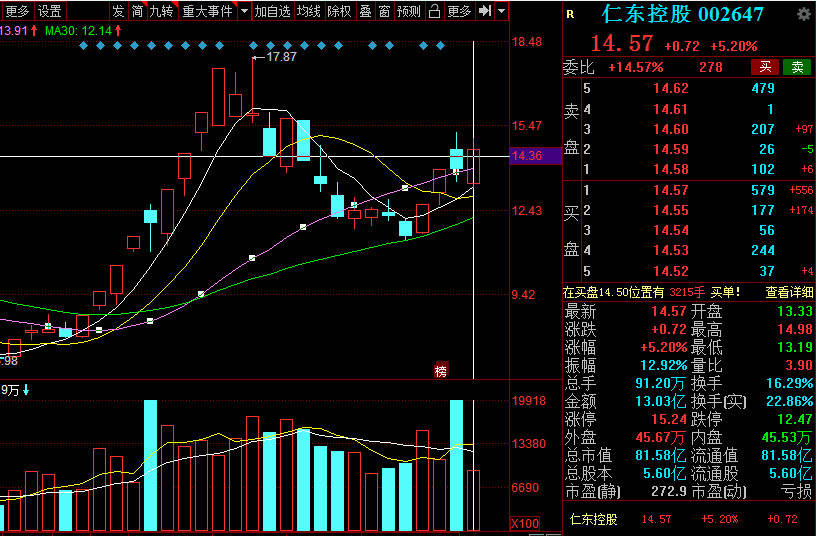The height and width of the screenshot is (536, 816).
Task: Click the 榜 badge on the chart
Action: pyautogui.click(x=440, y=371)
